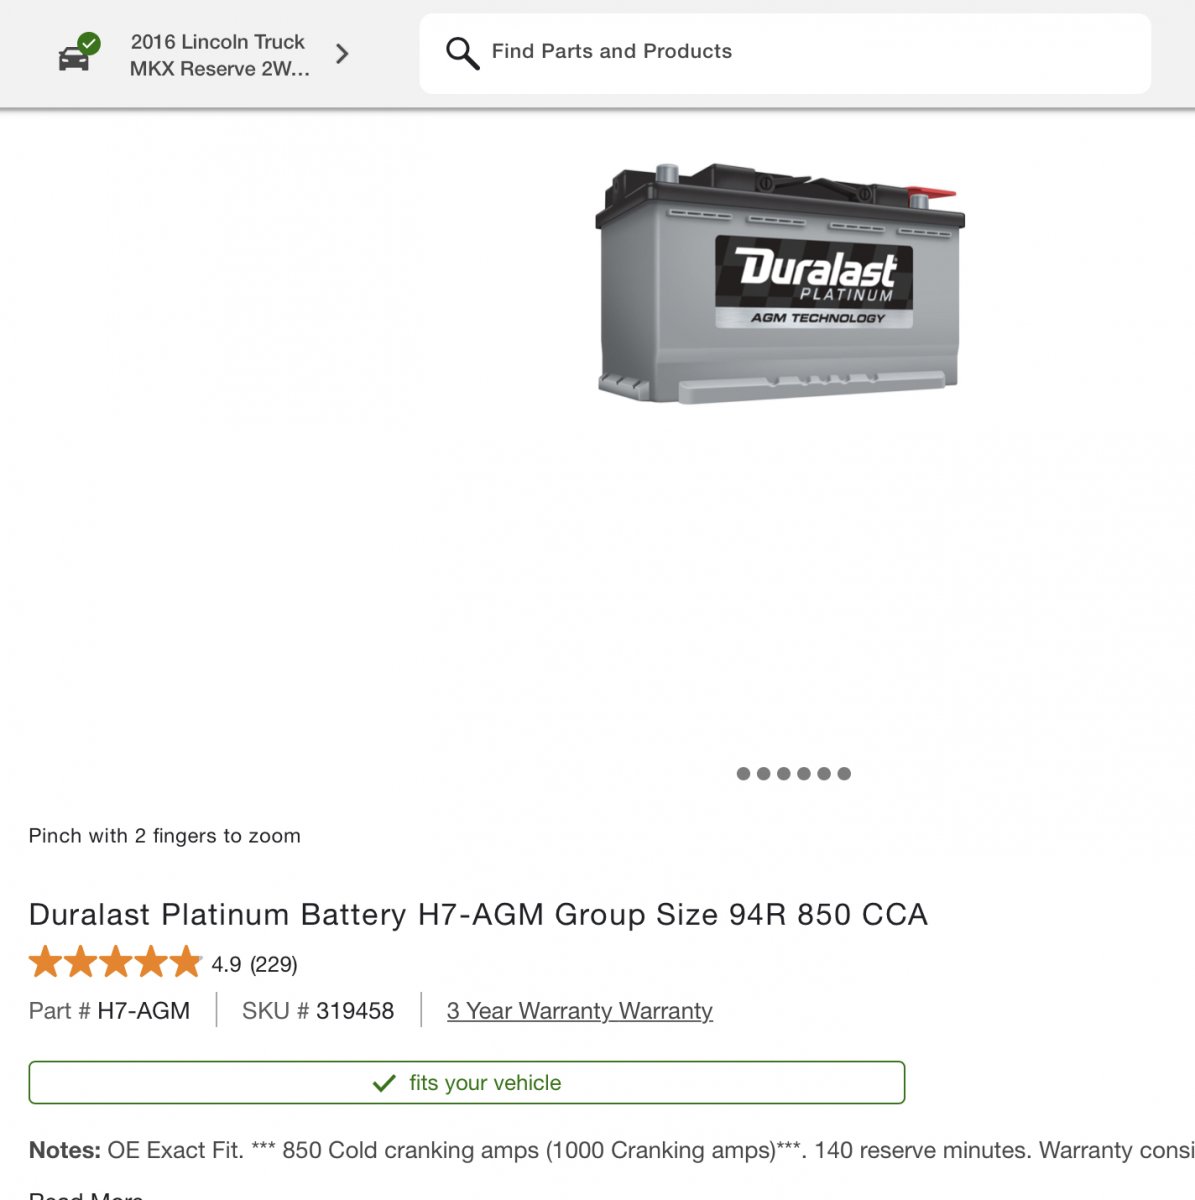Click the green checkmark in fits your vehicle
Screen dimensions: 1195x1200
(384, 1083)
